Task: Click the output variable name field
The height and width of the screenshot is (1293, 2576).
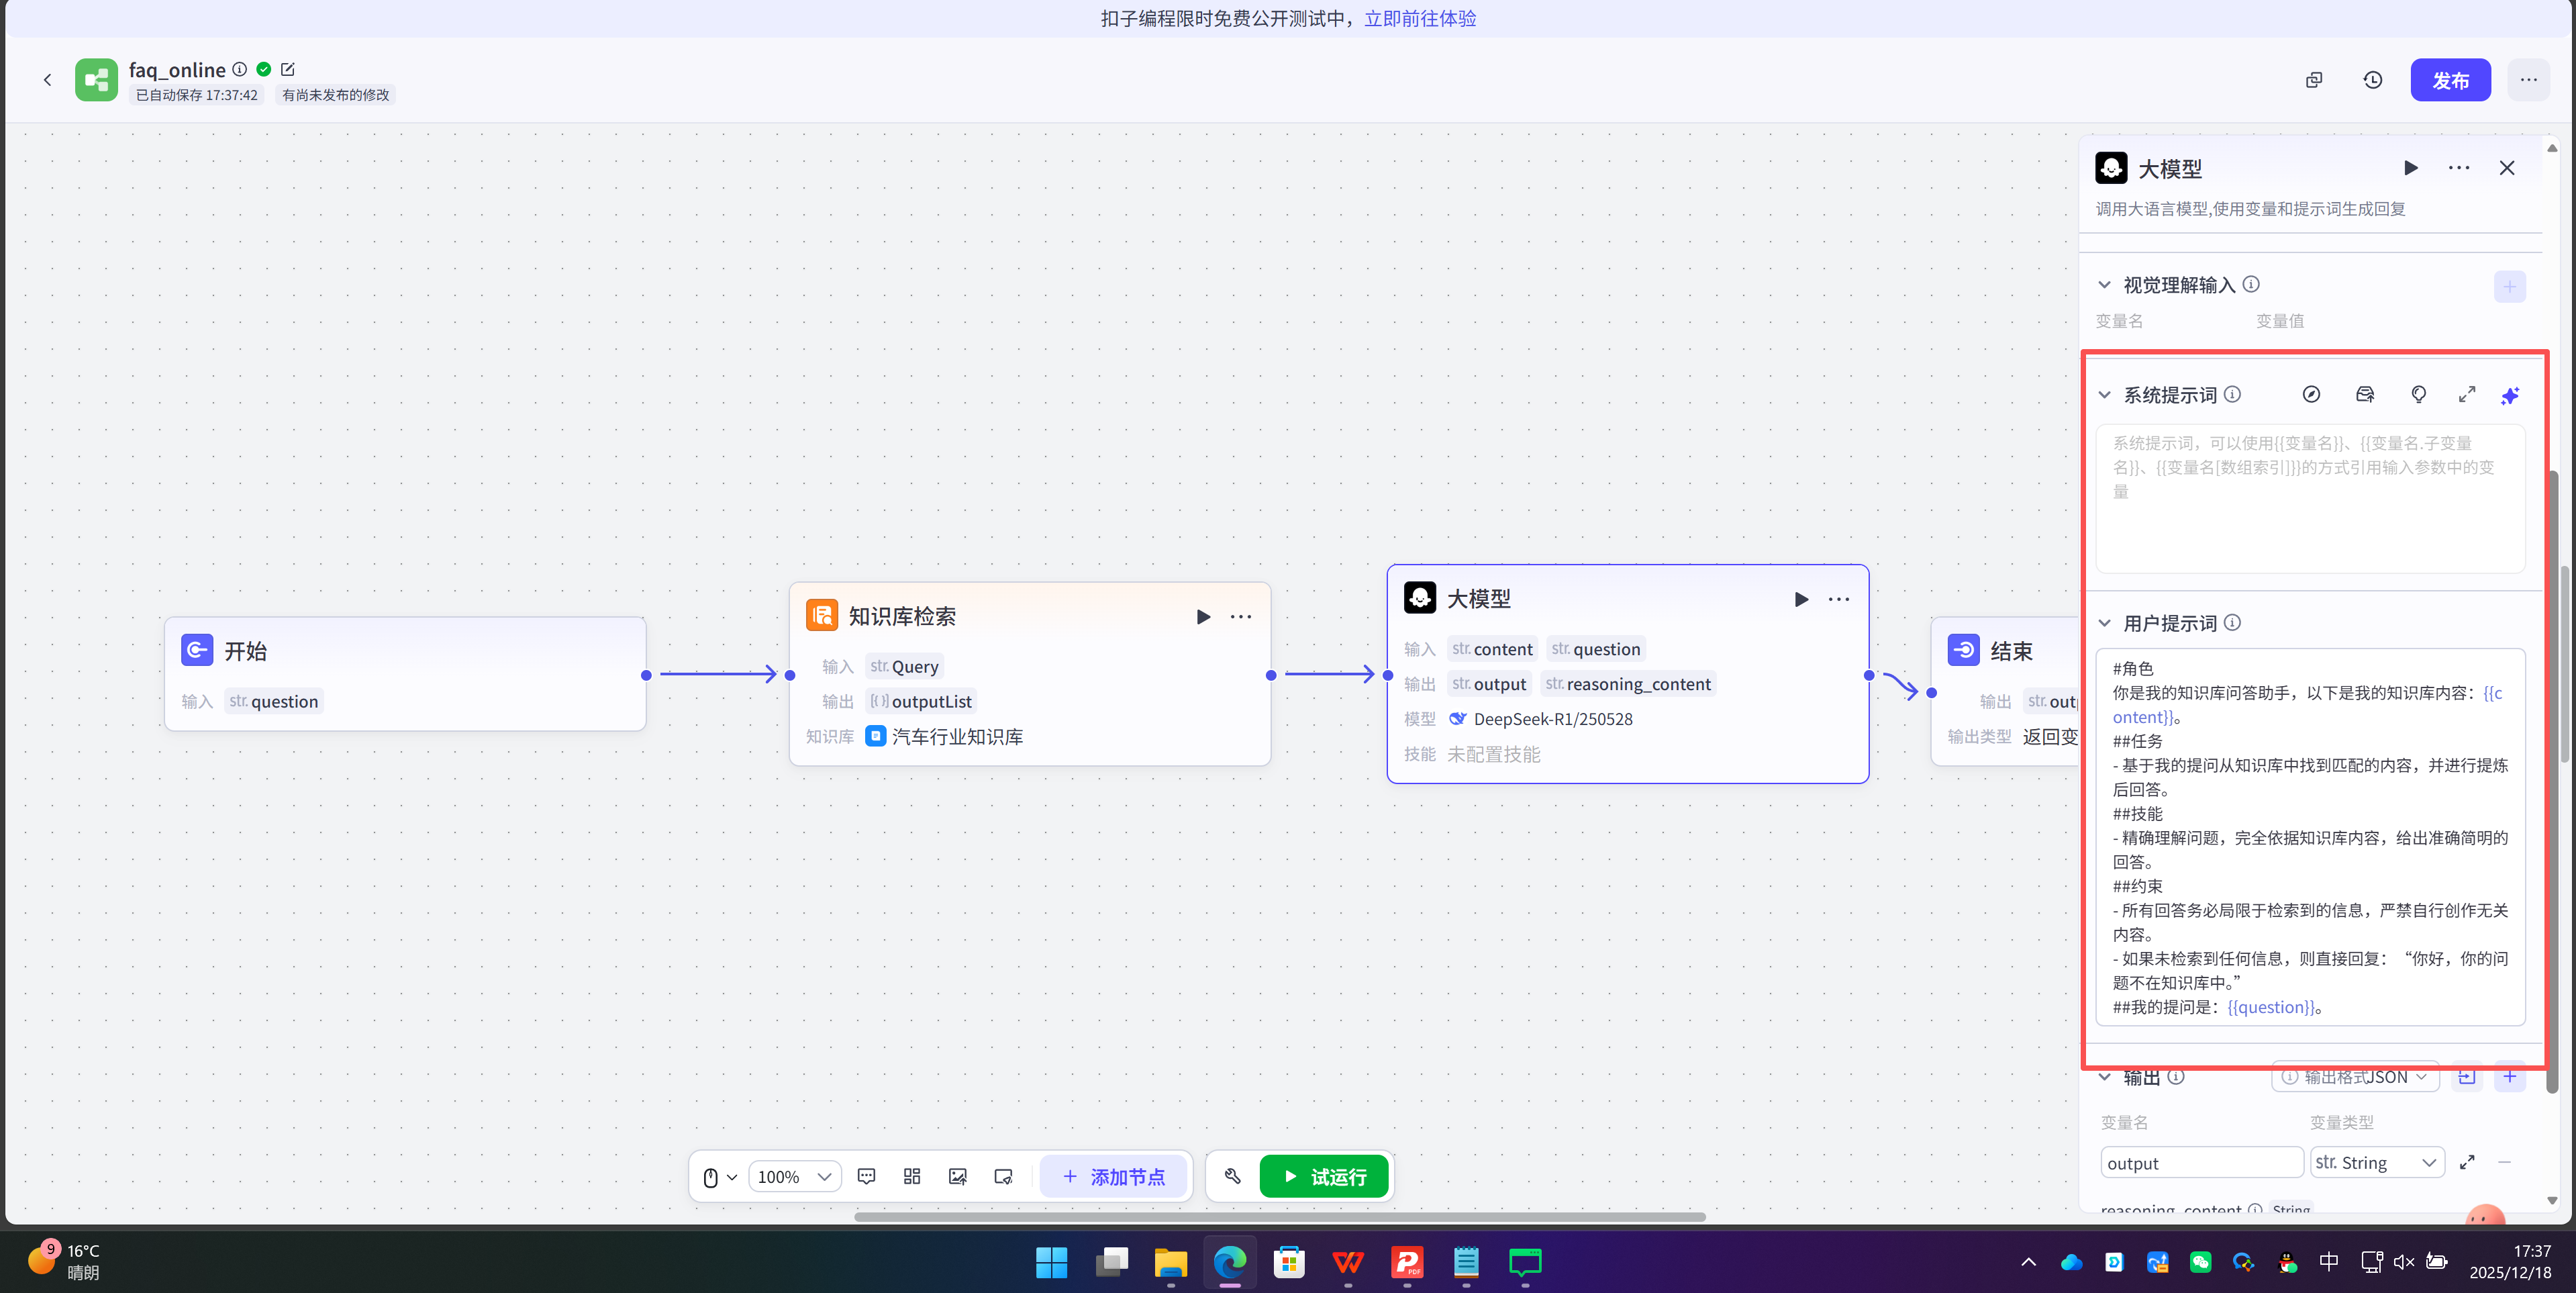Action: coord(2200,1163)
